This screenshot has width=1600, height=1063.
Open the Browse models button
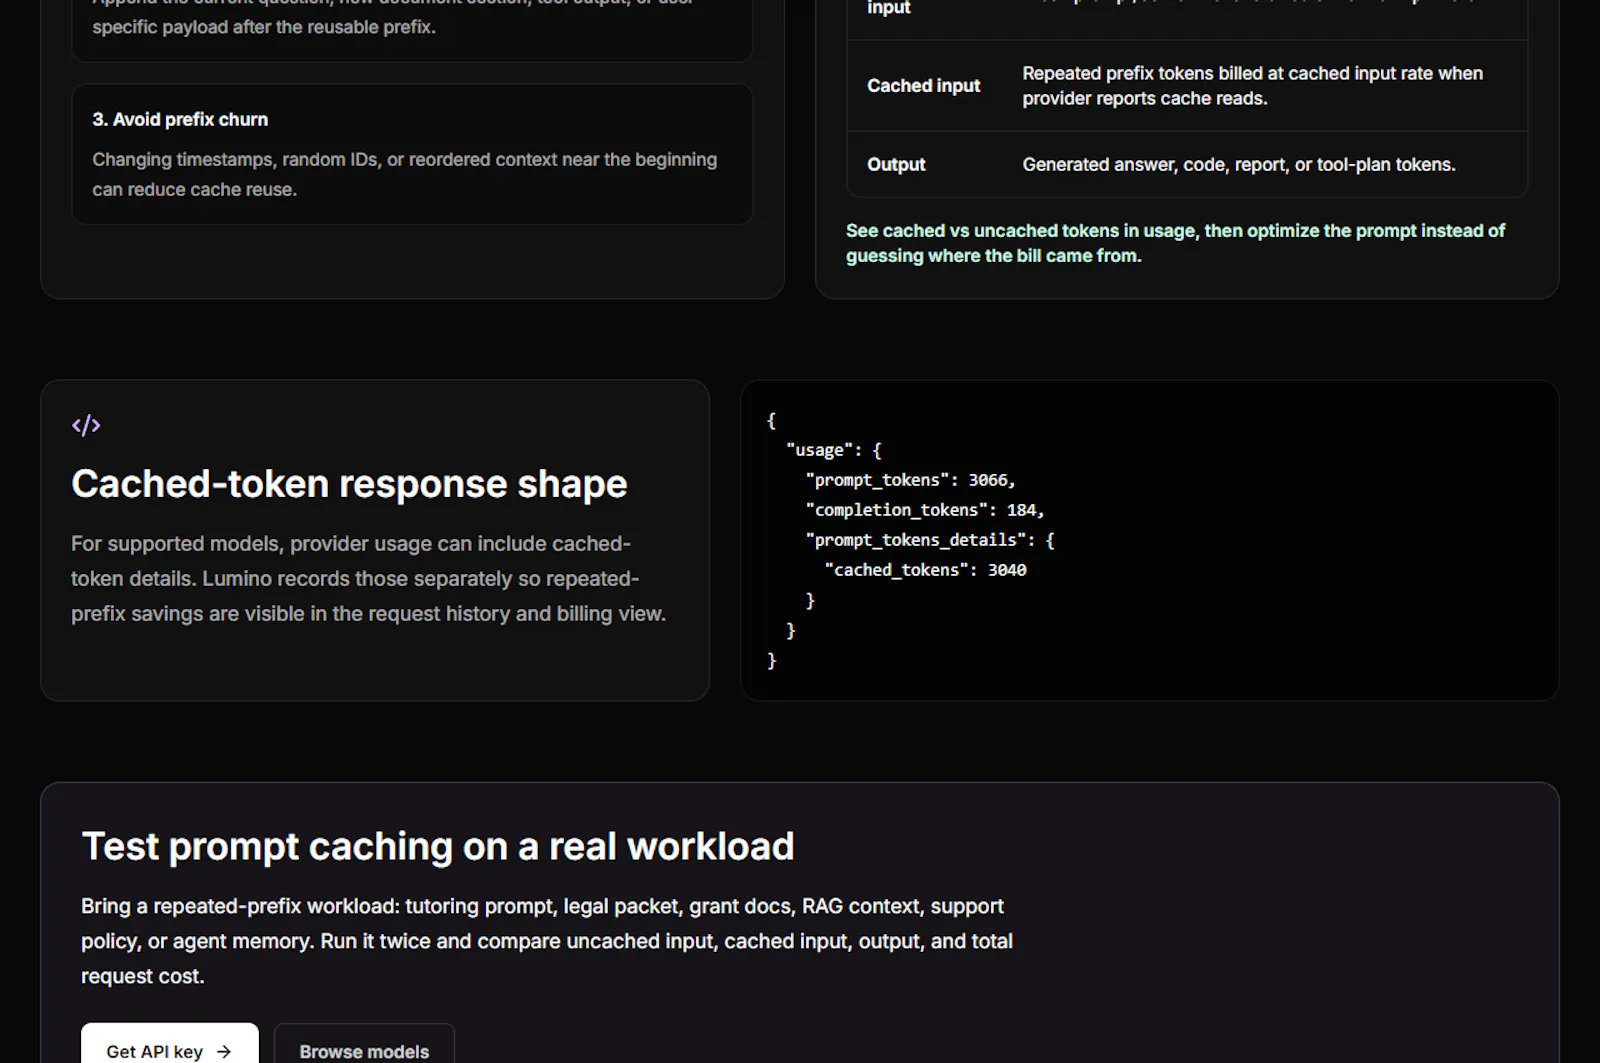click(x=364, y=1045)
